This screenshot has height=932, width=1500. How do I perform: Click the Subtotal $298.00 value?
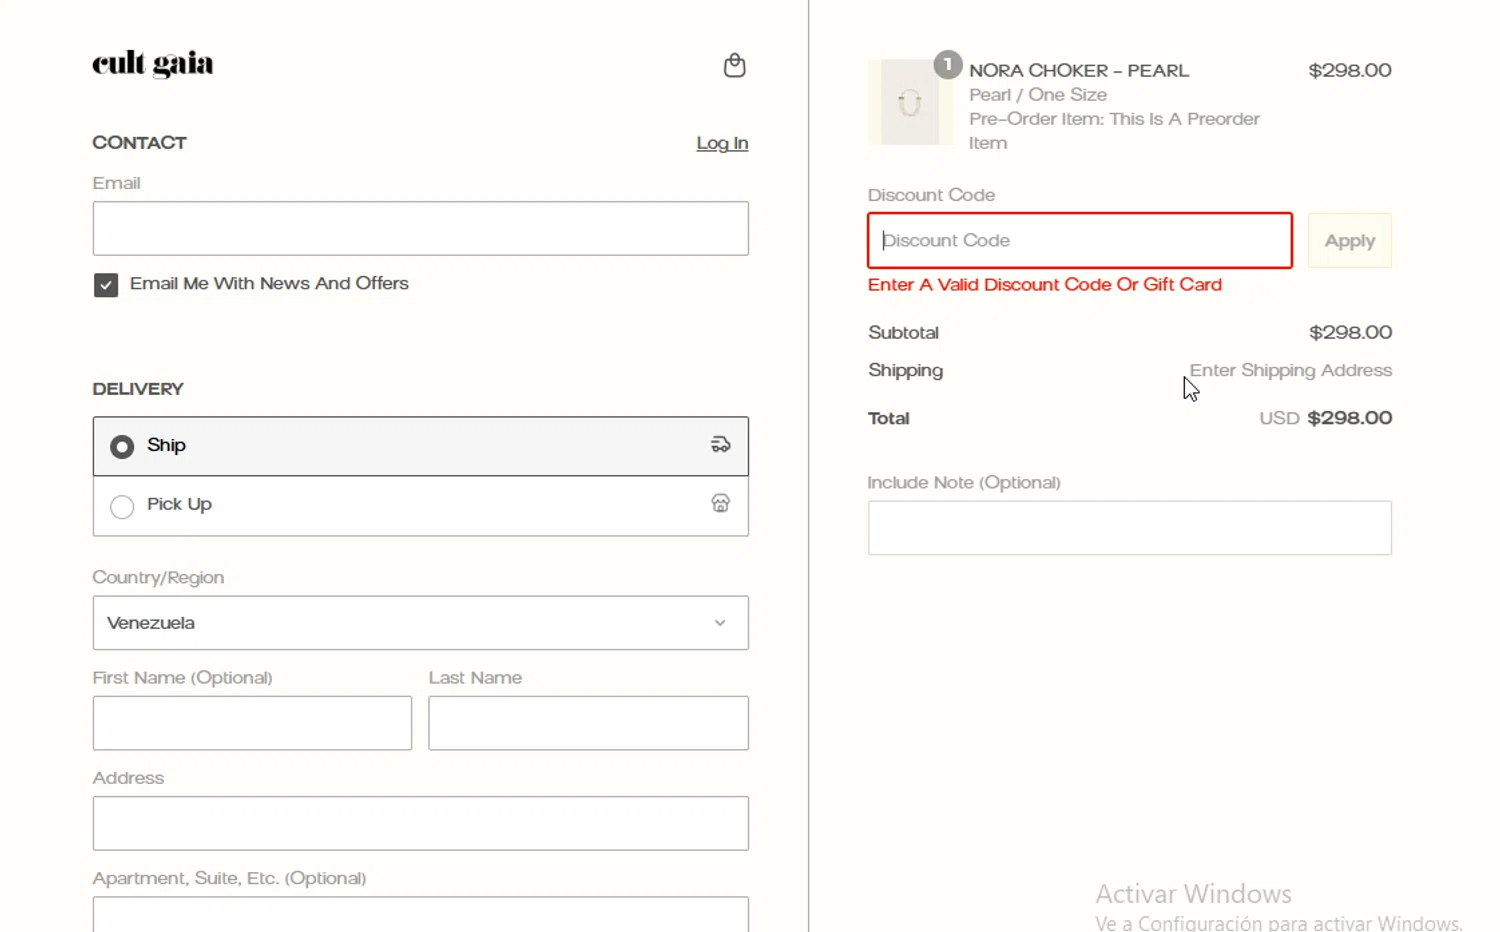(x=1350, y=332)
